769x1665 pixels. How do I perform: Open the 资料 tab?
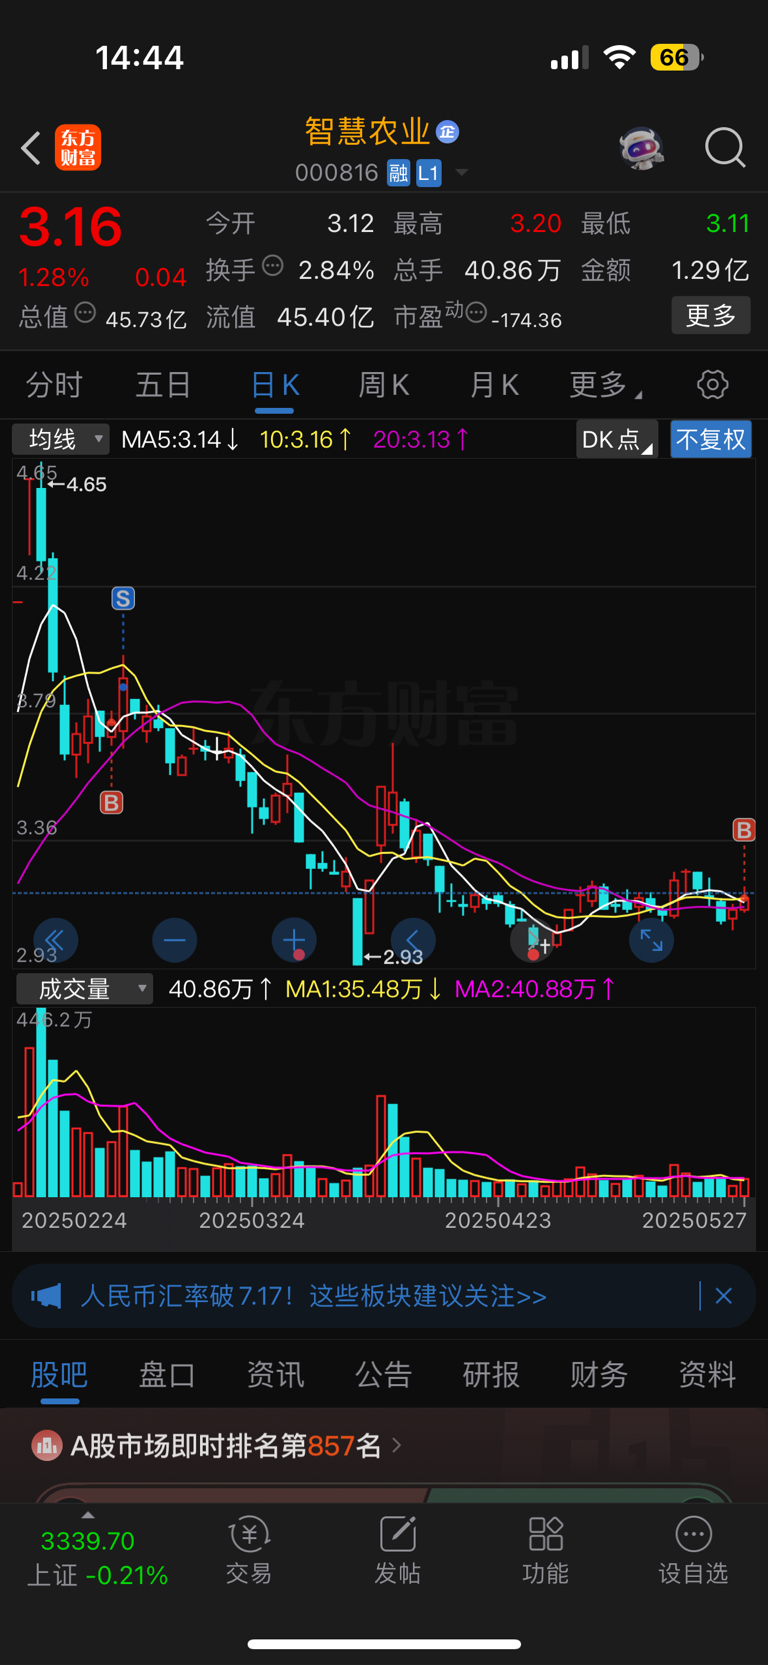707,1375
